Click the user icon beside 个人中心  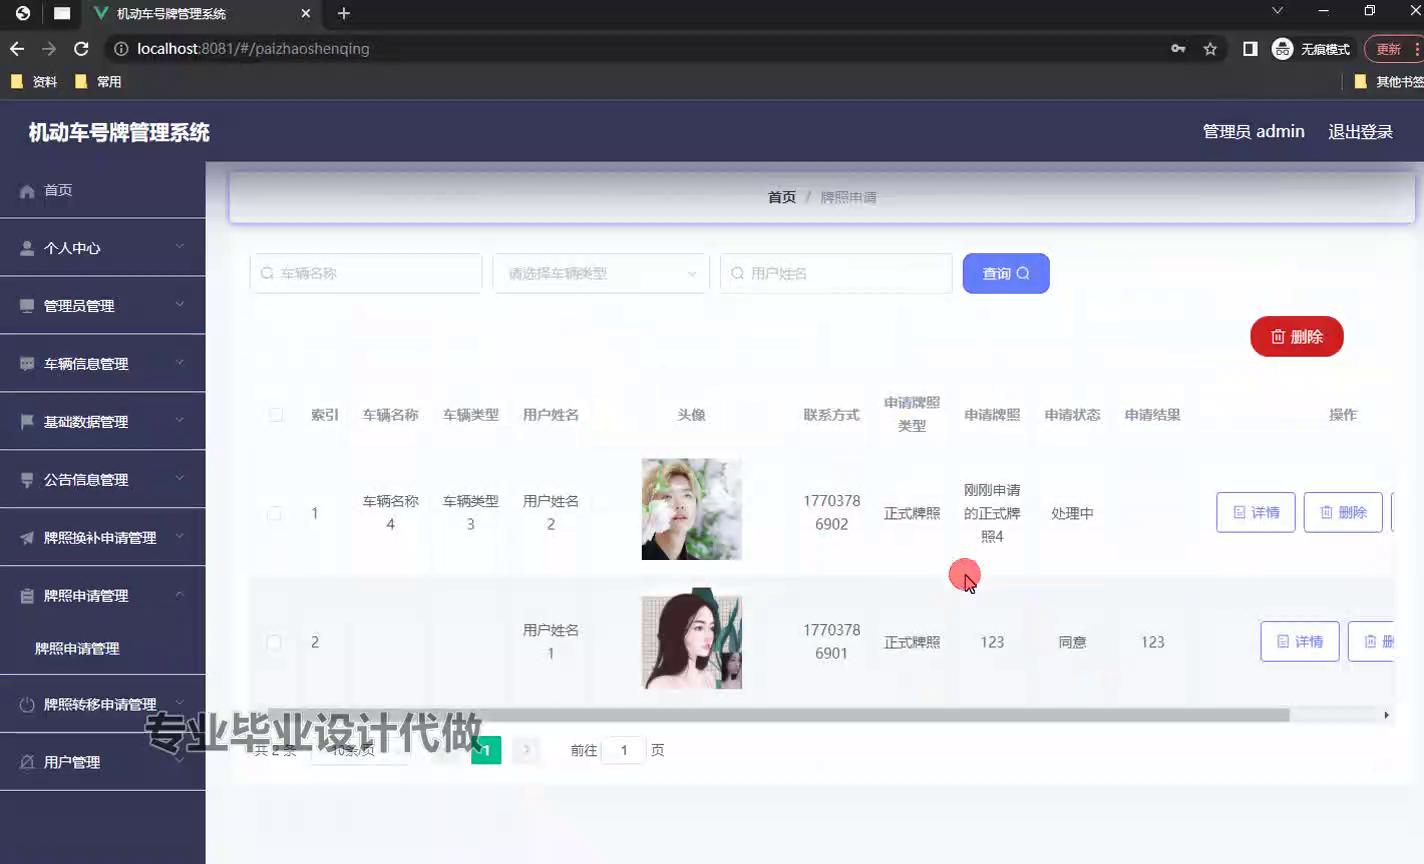tap(27, 248)
